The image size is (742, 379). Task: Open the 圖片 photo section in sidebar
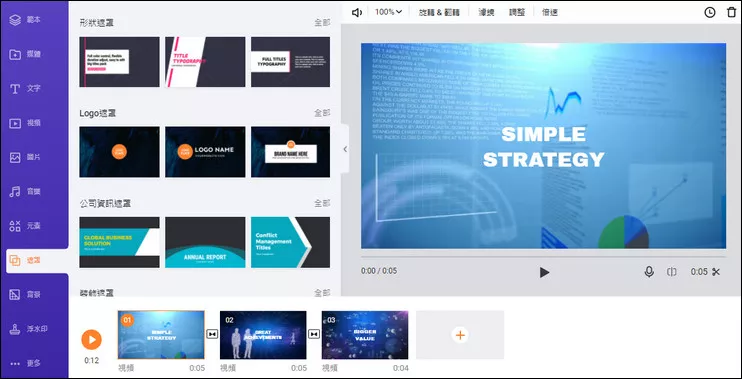[x=25, y=157]
